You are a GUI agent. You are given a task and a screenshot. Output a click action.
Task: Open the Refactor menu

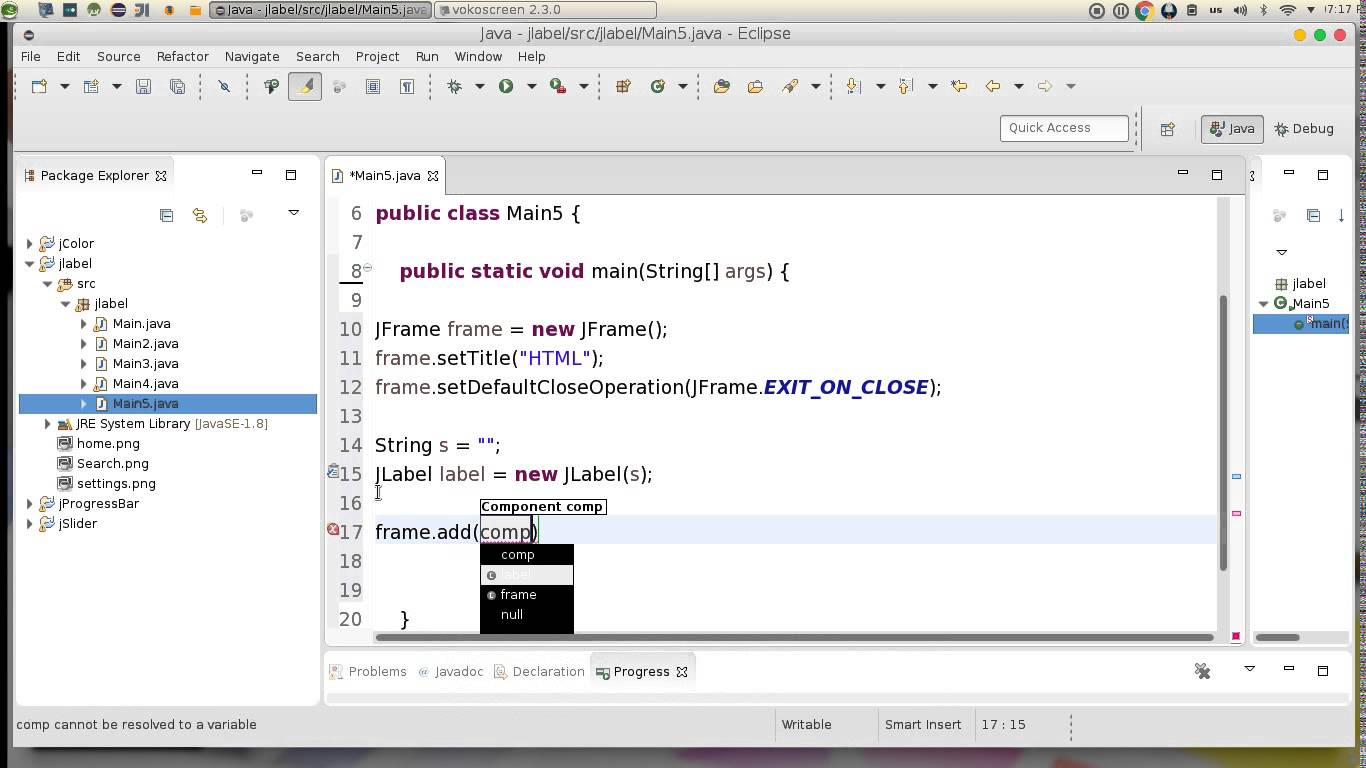182,56
